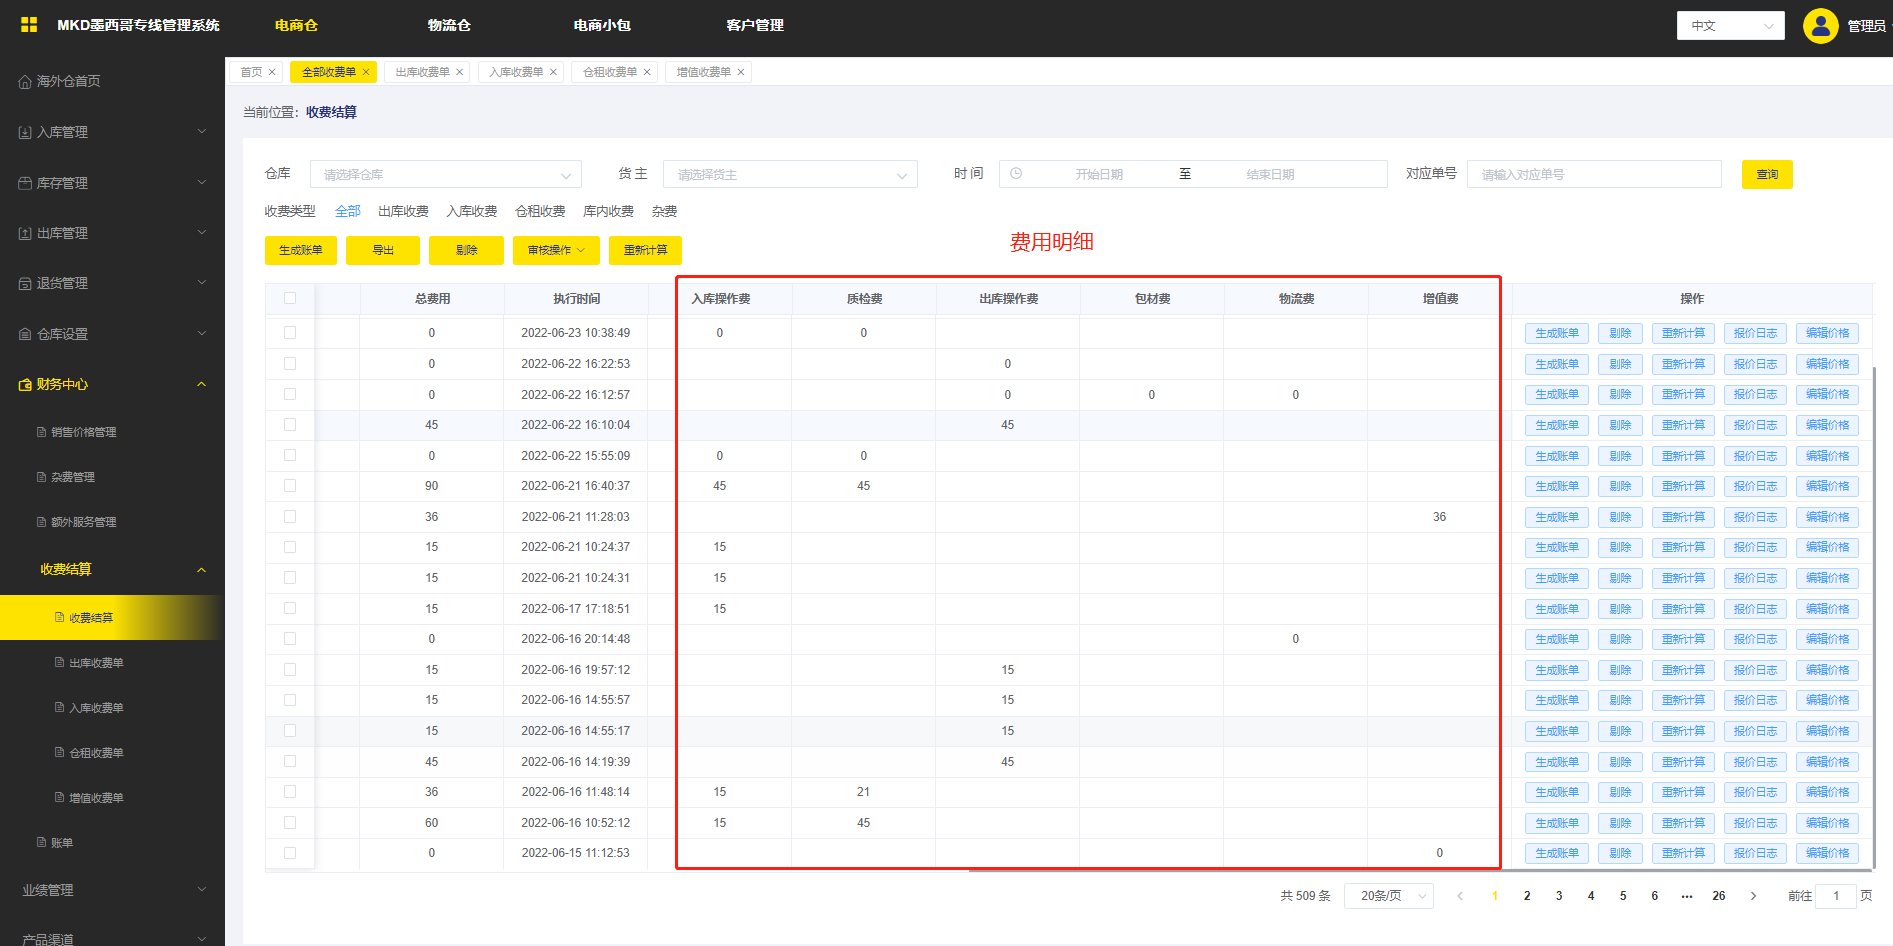Filter by 仓租收费 fee type tab

(540, 211)
